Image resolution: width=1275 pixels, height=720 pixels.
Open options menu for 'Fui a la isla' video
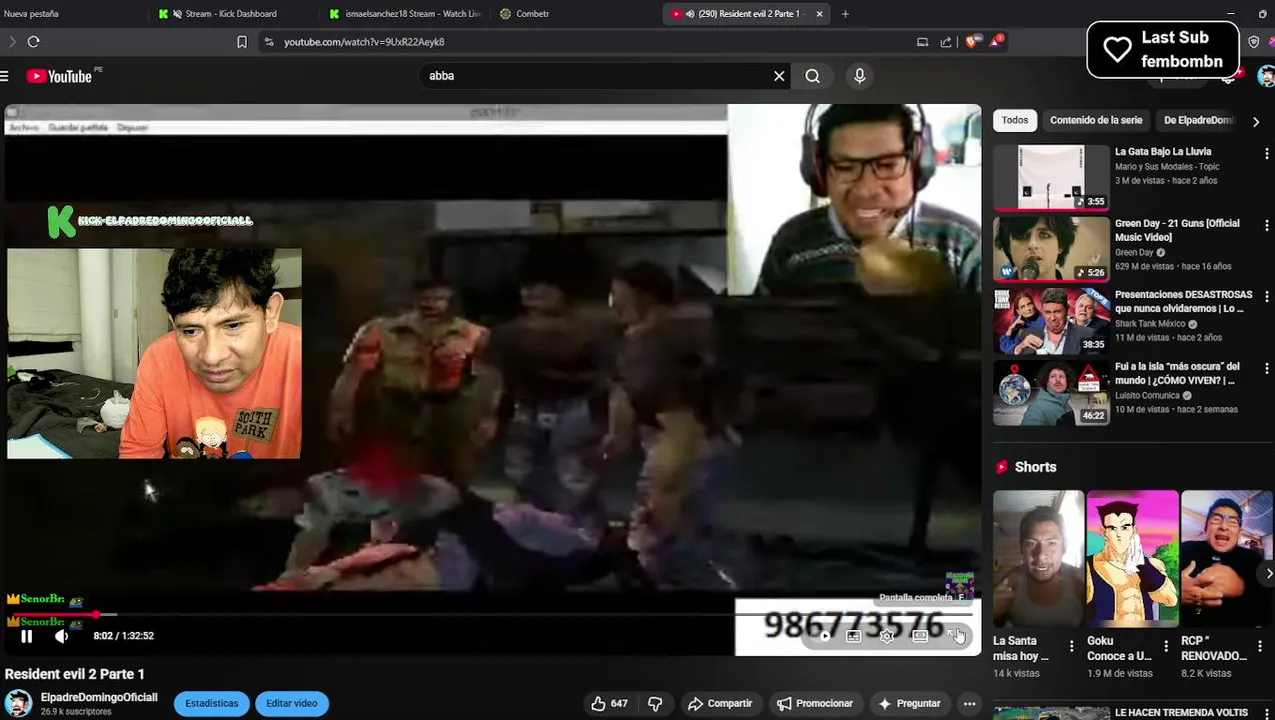tap(1266, 369)
